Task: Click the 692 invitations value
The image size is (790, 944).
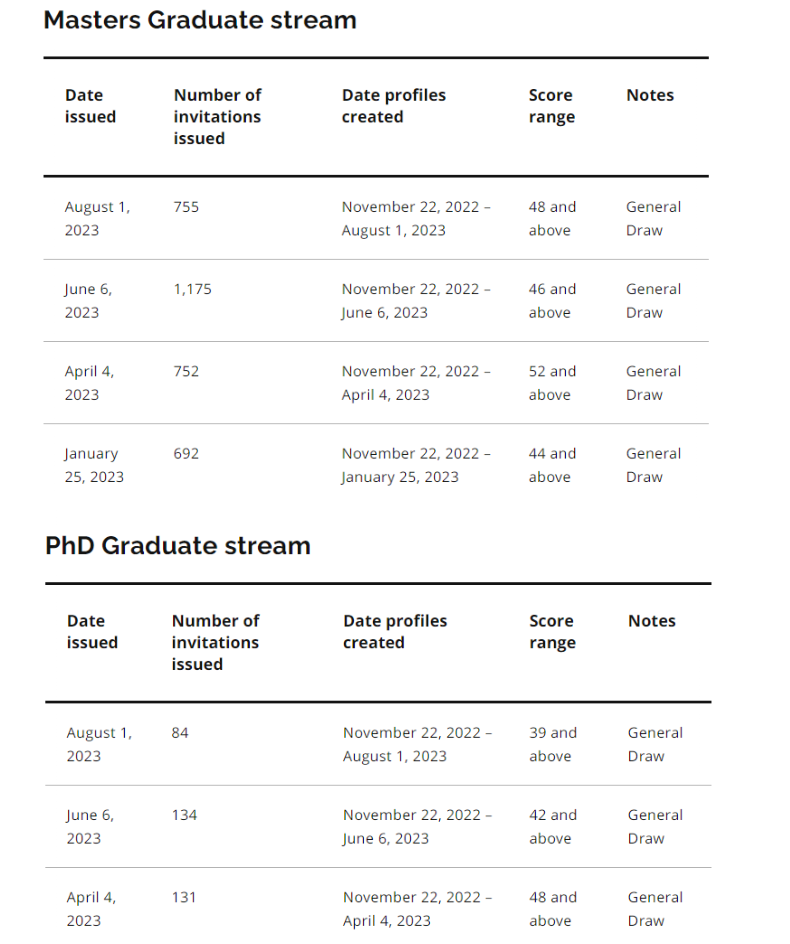Action: [186, 453]
